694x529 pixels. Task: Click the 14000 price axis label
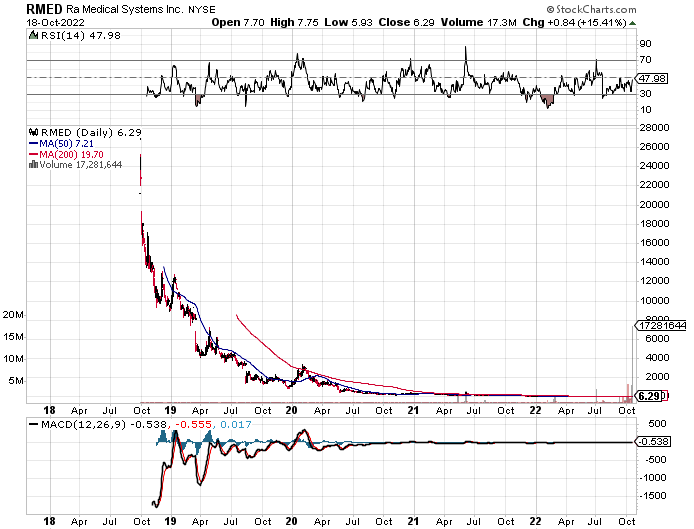pos(655,261)
